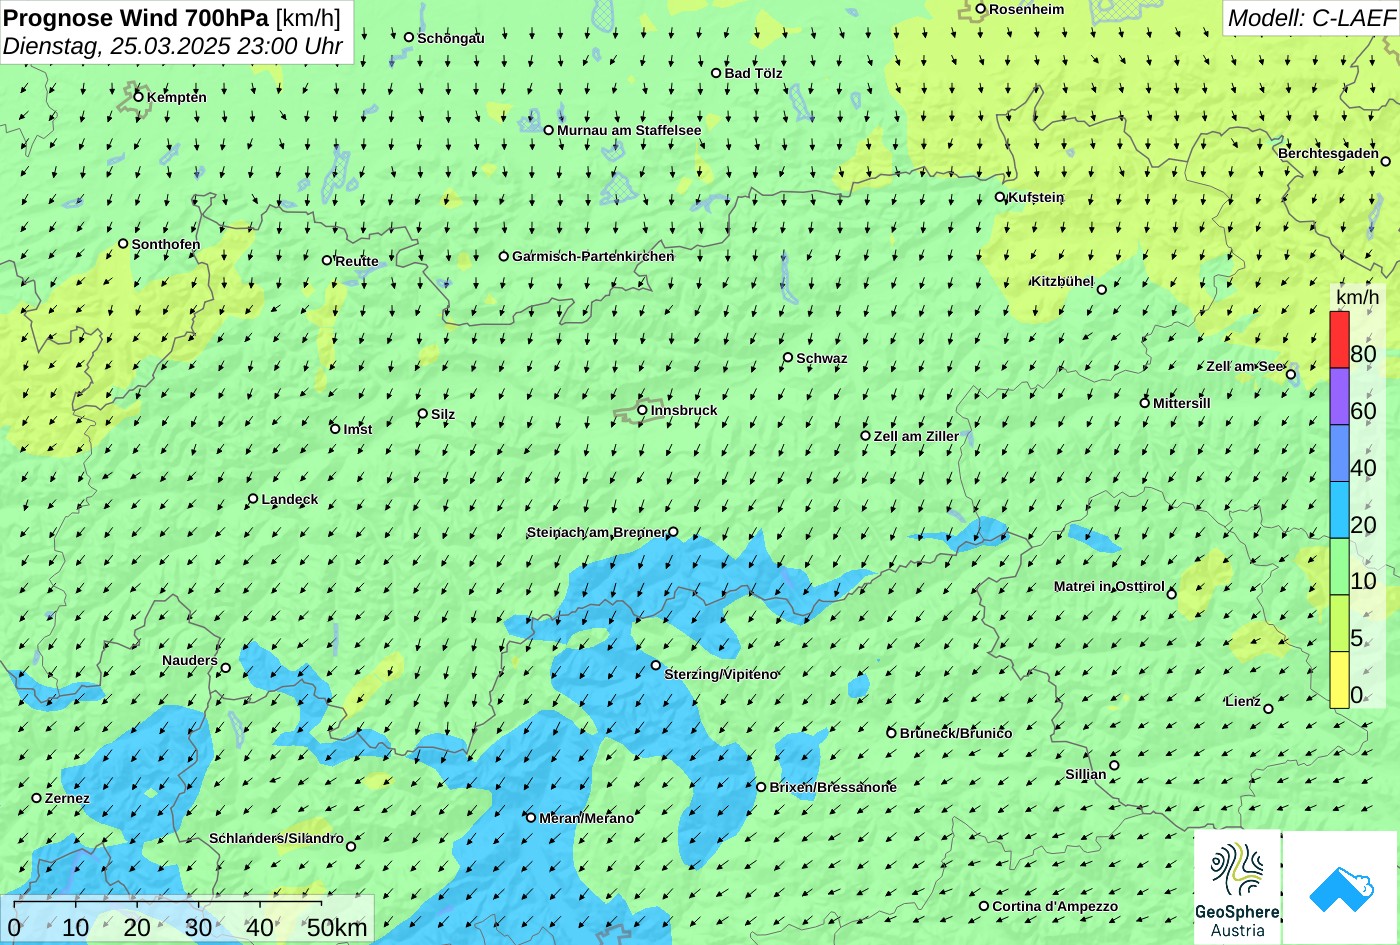Click the 'Brixen/Bressanone' label
The height and width of the screenshot is (945, 1400).
click(833, 787)
